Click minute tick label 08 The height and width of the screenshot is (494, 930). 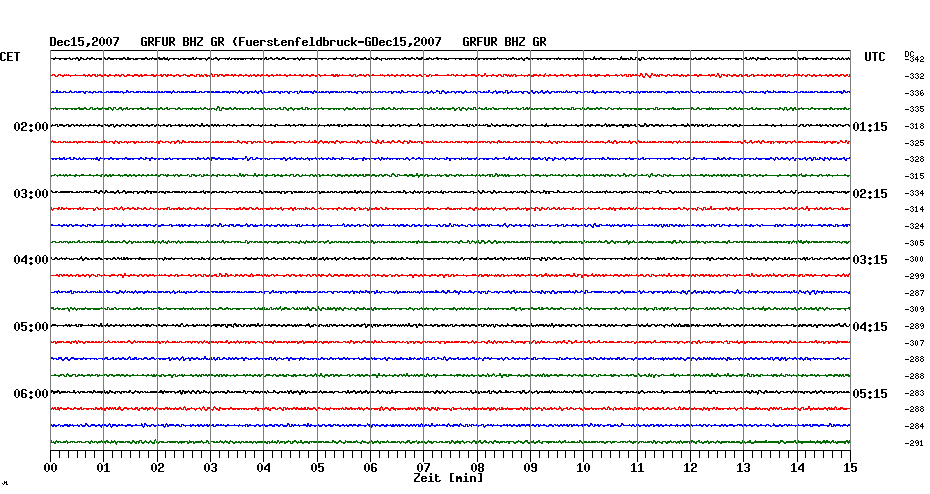coord(477,468)
